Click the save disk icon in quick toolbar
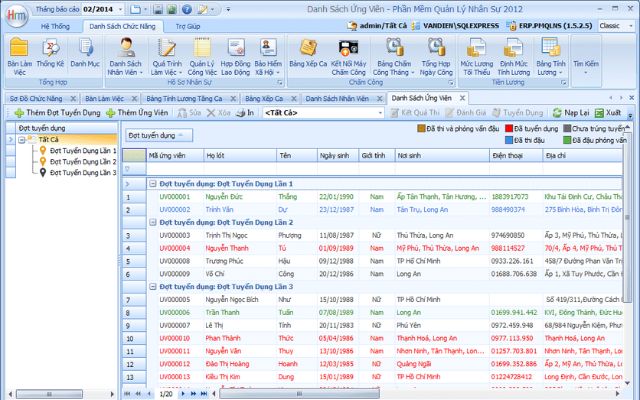This screenshot has width=640, height=400. (158, 9)
